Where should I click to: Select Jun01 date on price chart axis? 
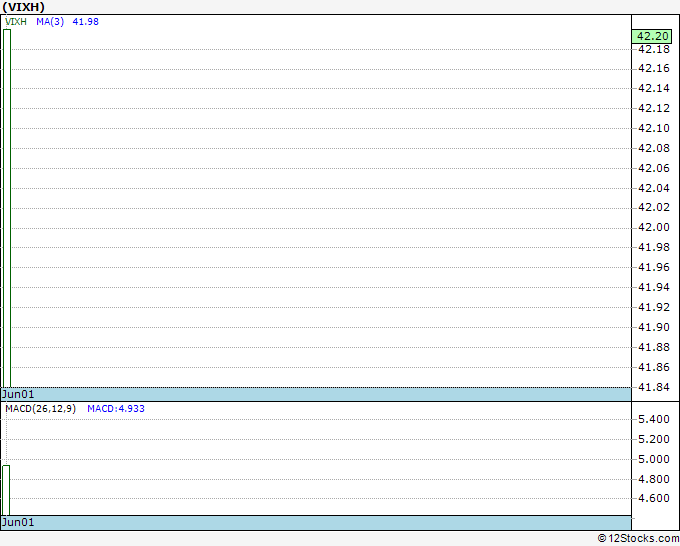[18, 394]
